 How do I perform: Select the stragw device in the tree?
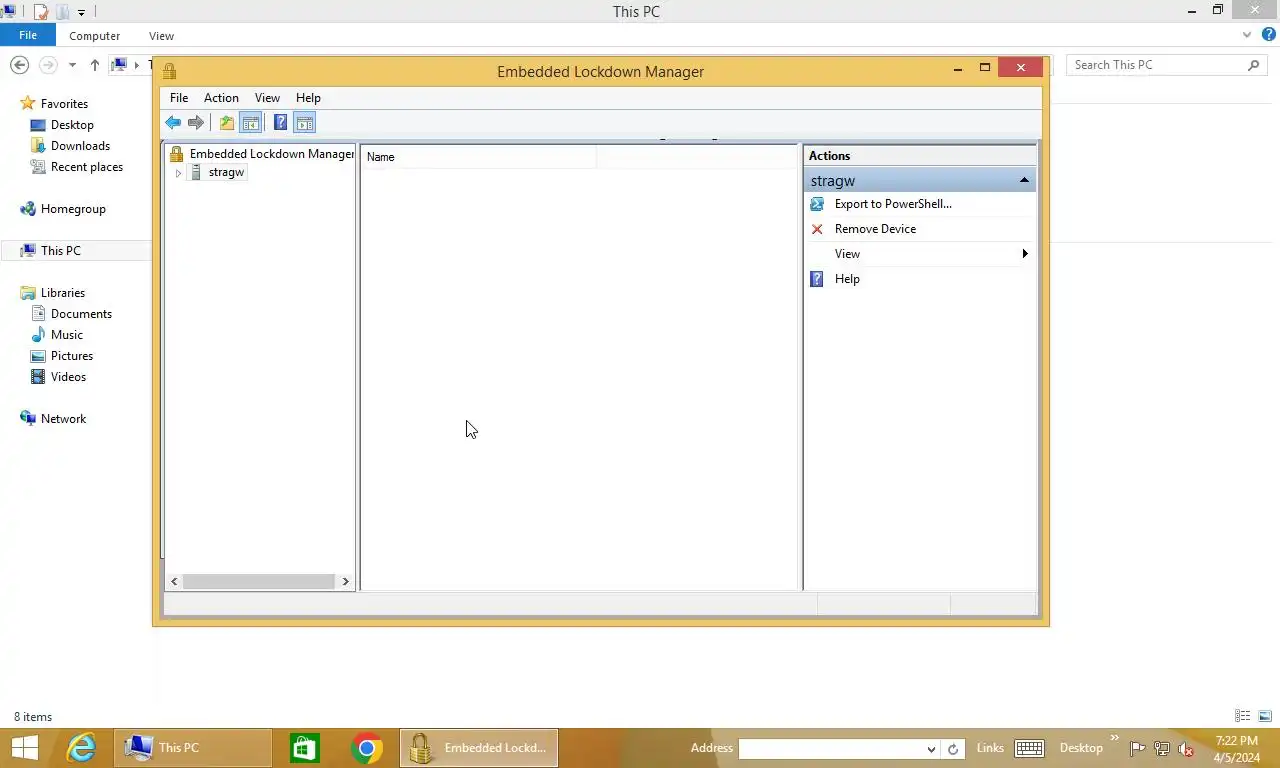tap(226, 172)
